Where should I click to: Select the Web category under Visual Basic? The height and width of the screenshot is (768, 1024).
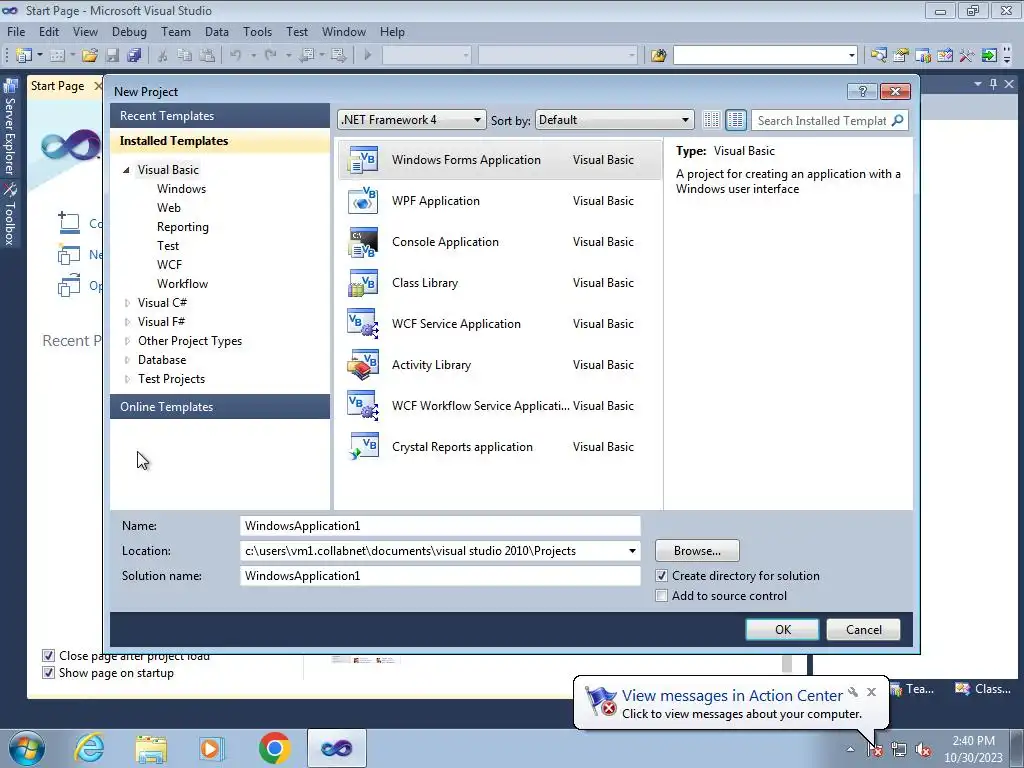point(168,208)
